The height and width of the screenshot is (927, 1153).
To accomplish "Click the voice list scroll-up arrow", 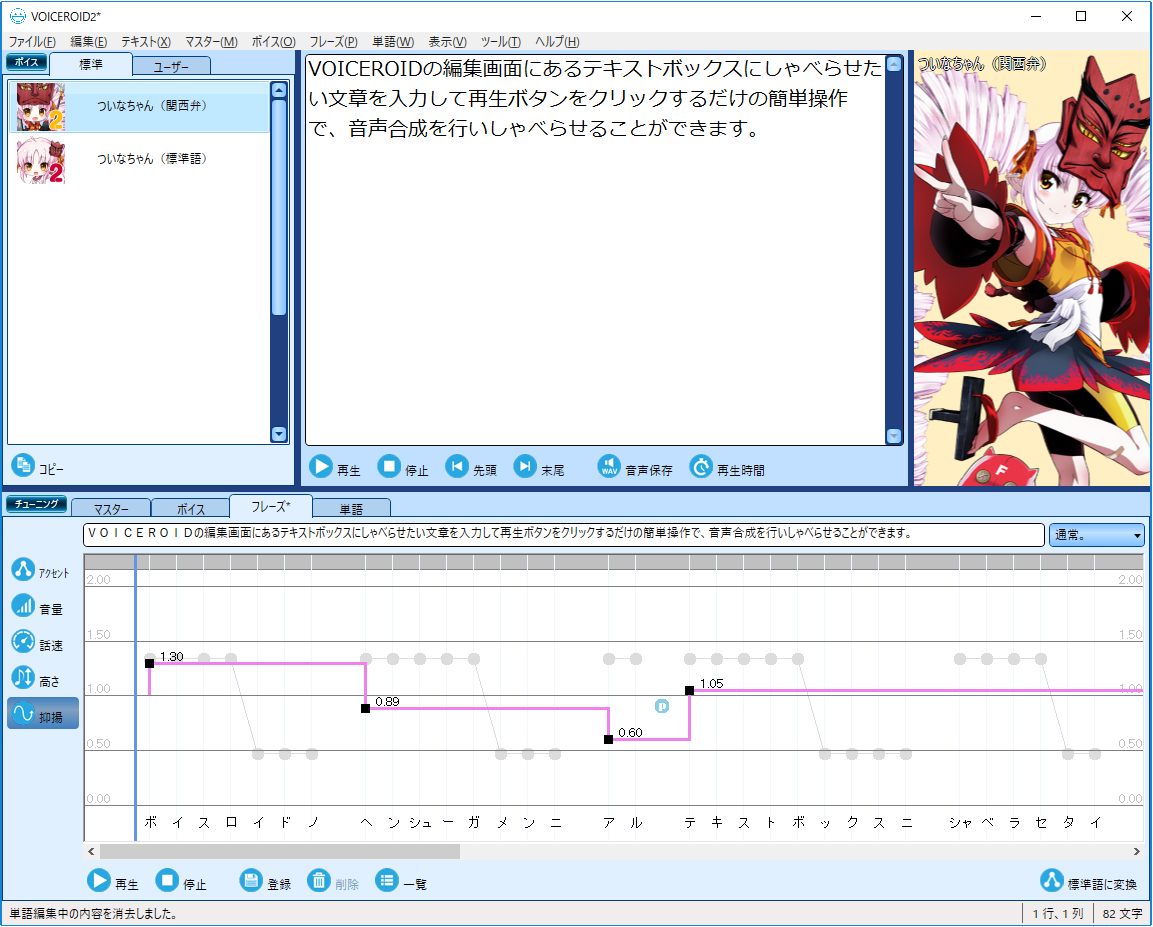I will [x=279, y=90].
